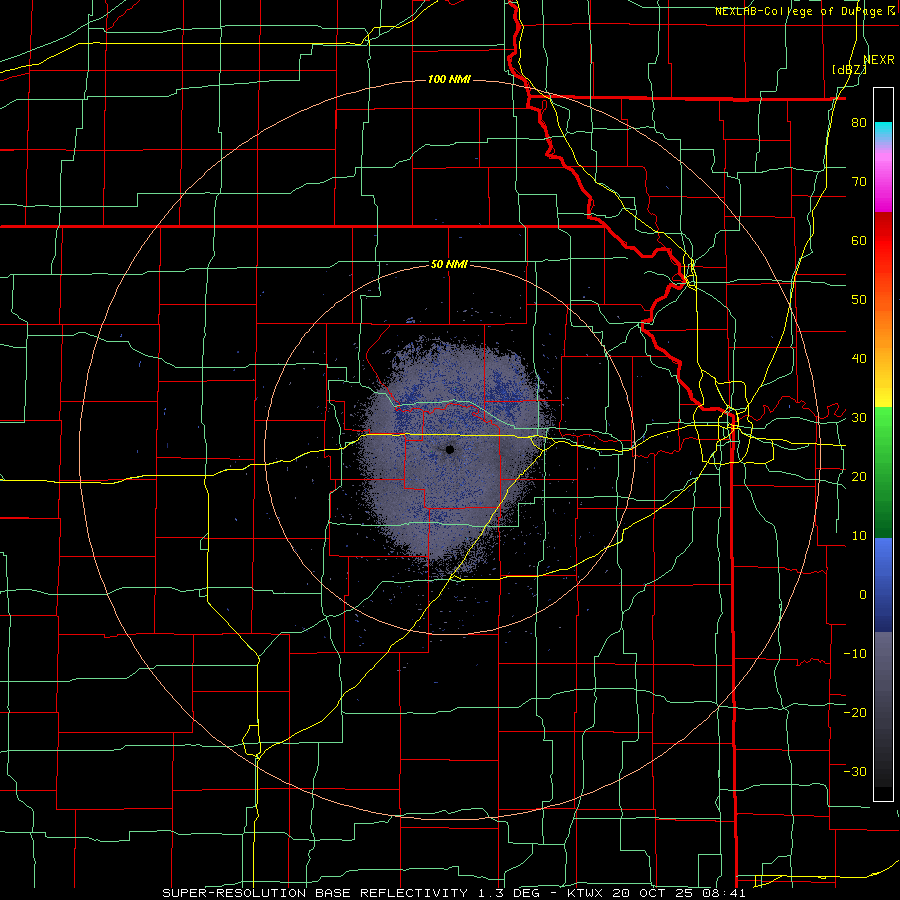The width and height of the screenshot is (900, 900).
Task: Click the 'KTWX' station identifier in the footer
Action: pyautogui.click(x=585, y=893)
